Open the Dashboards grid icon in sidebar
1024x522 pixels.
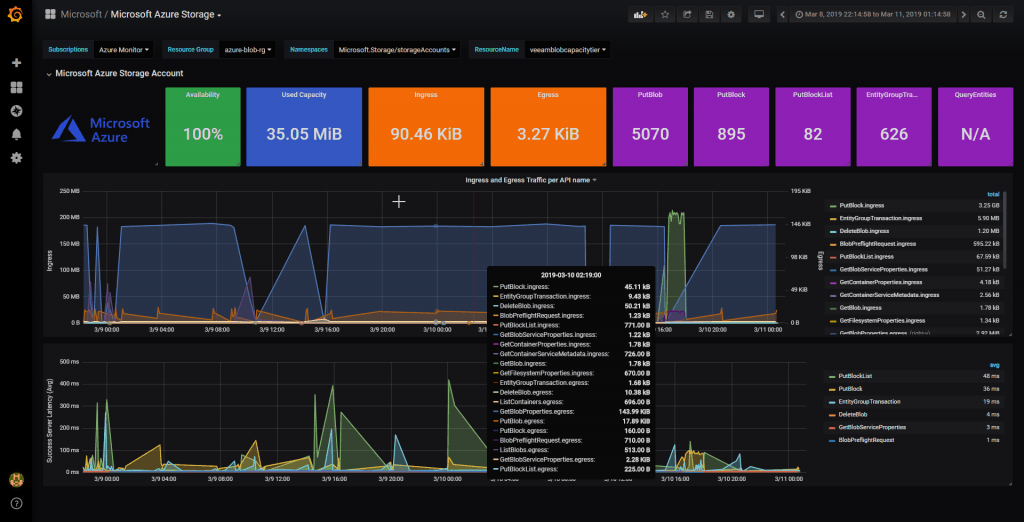click(x=16, y=87)
